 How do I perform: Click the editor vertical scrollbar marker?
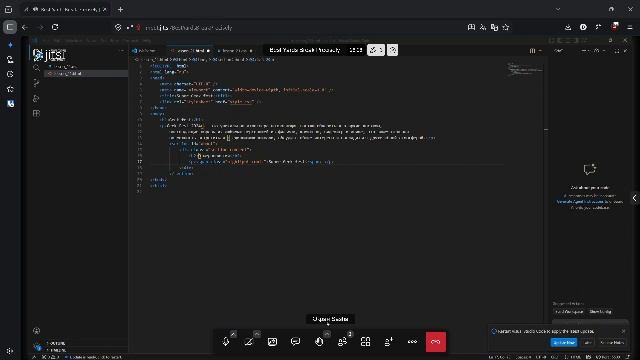546,129
